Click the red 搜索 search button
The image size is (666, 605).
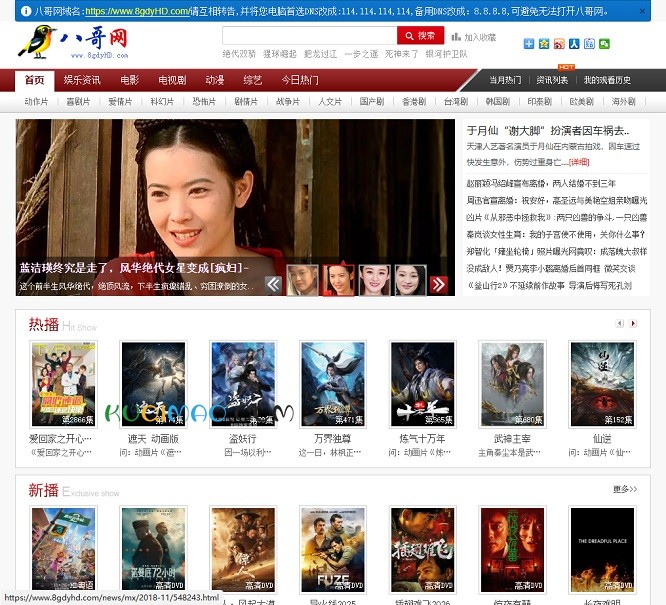(420, 35)
